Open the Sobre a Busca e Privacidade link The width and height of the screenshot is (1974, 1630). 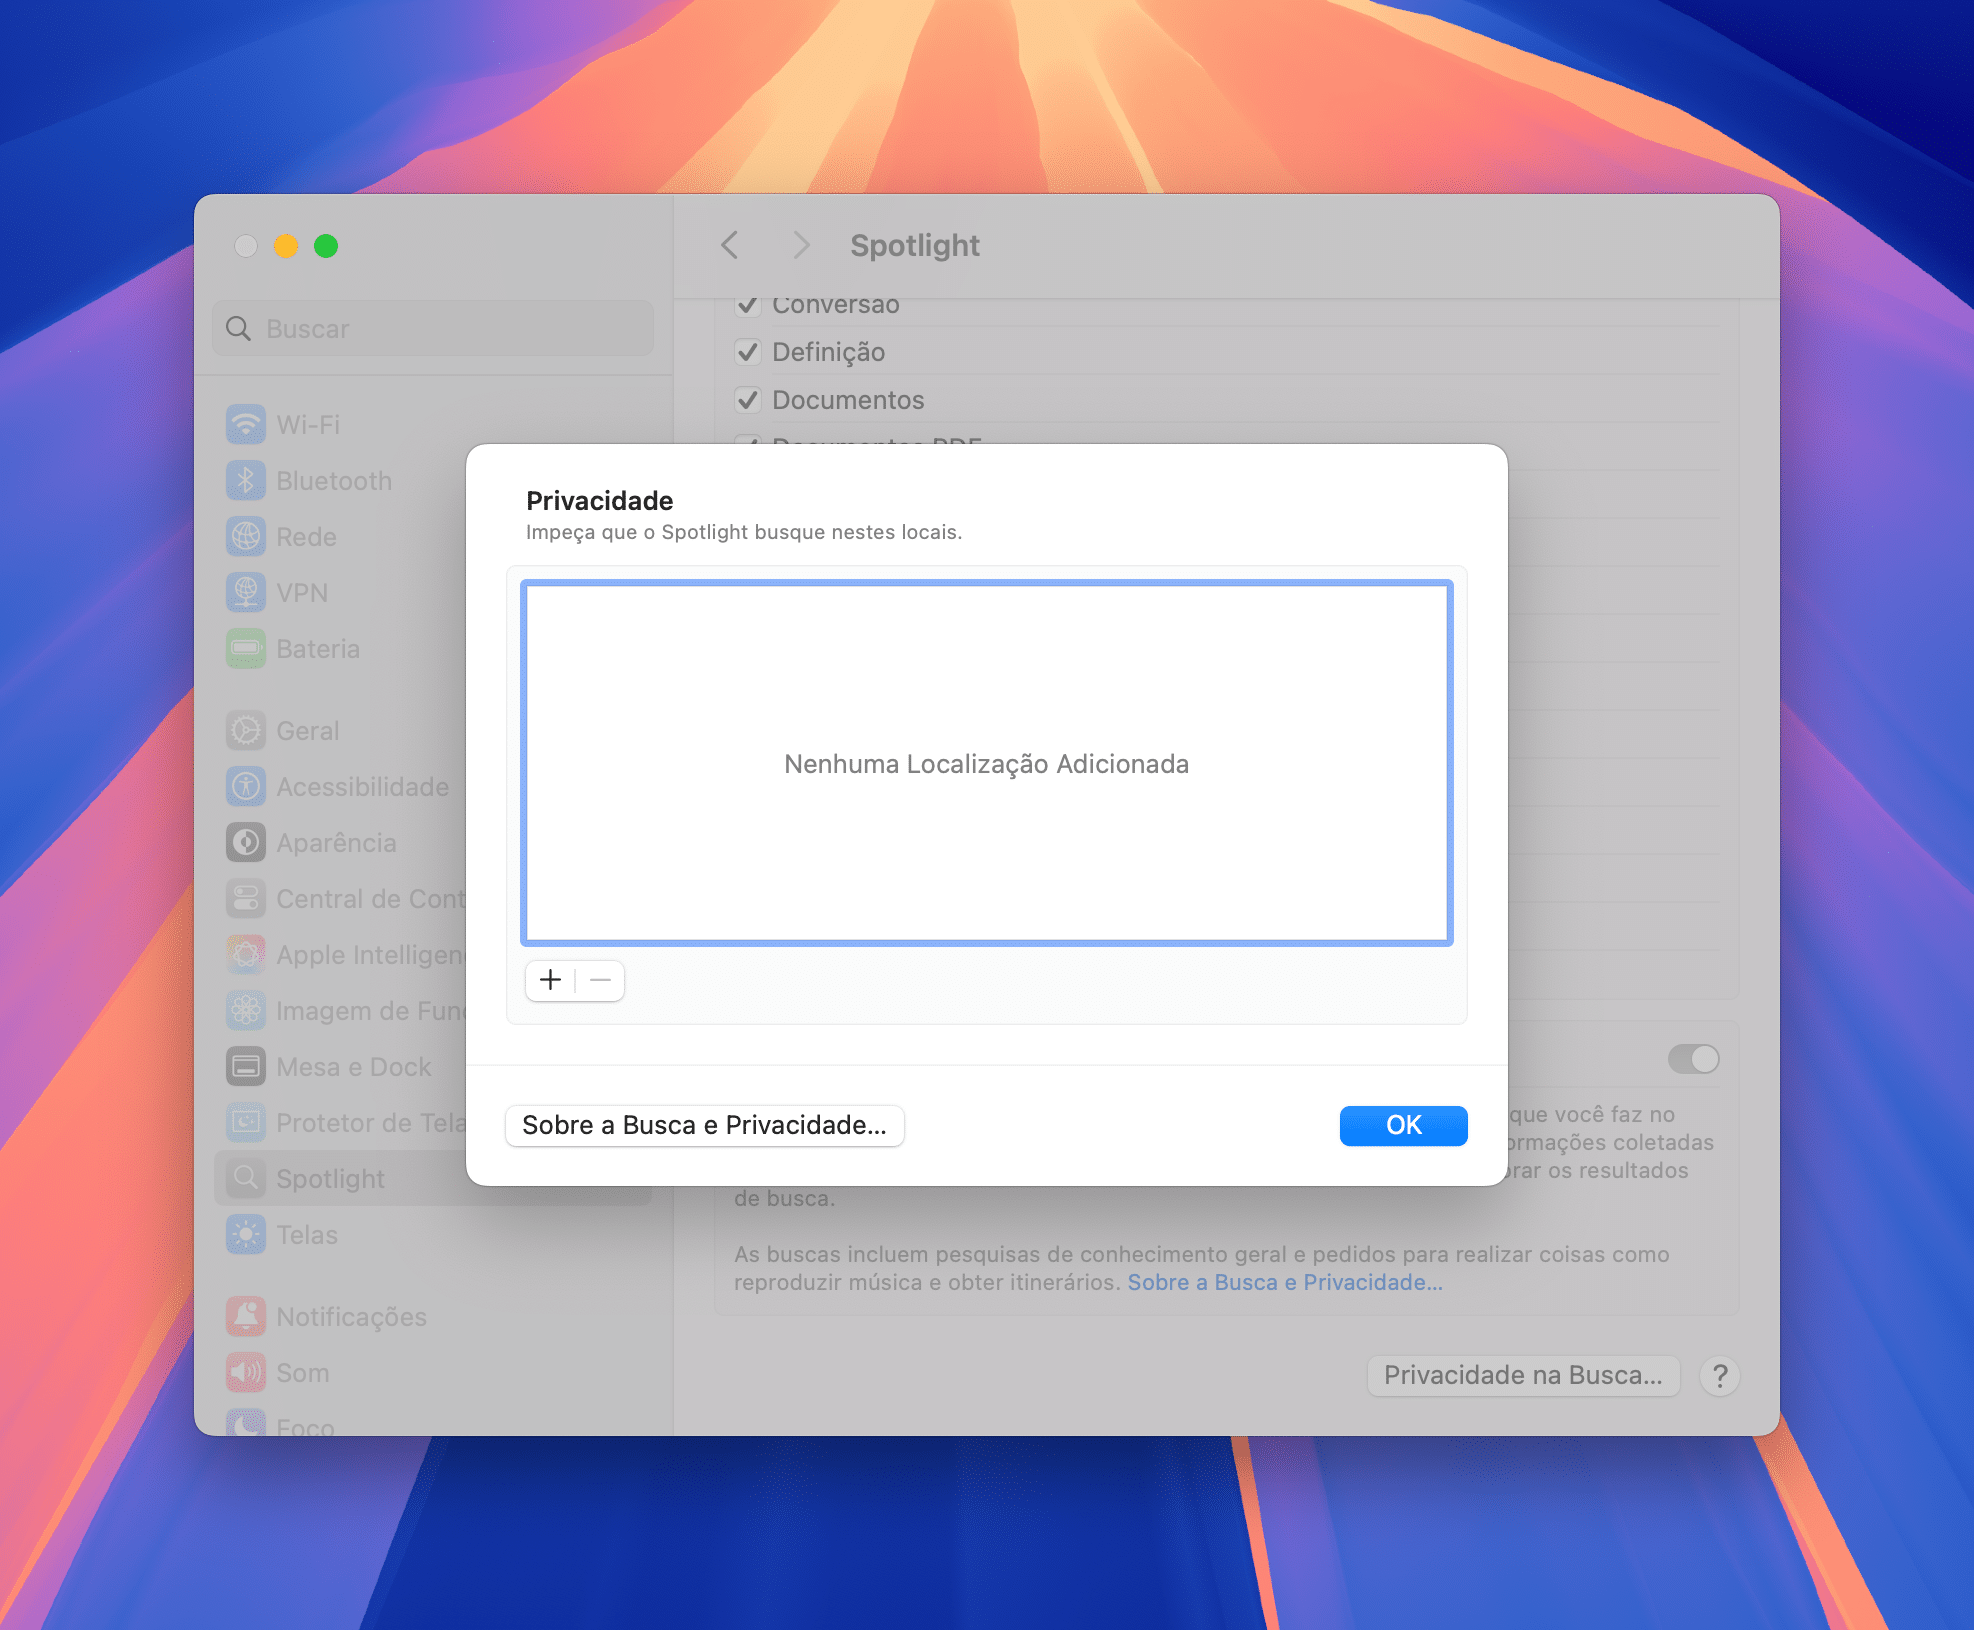click(x=1285, y=1282)
